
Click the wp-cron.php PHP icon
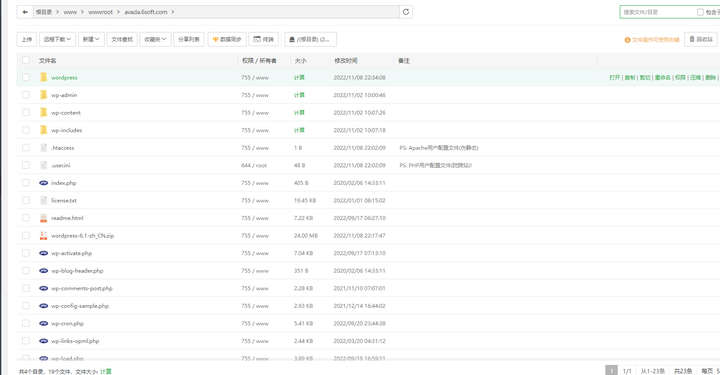click(x=44, y=323)
